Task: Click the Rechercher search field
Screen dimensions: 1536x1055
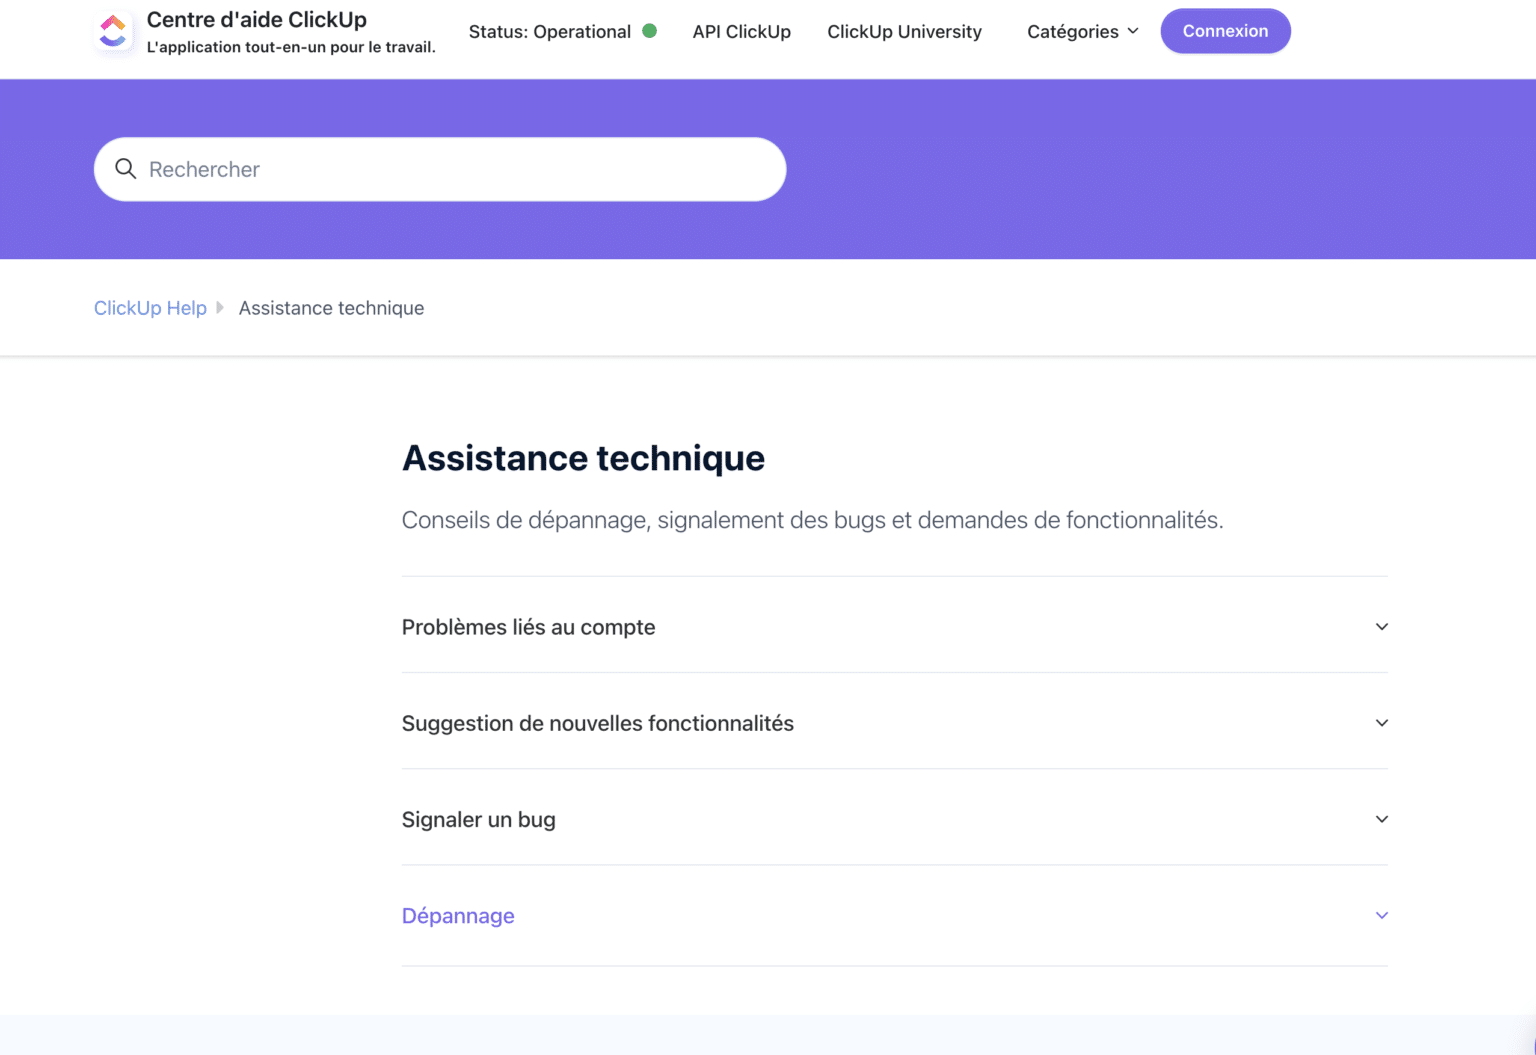Action: click(440, 169)
